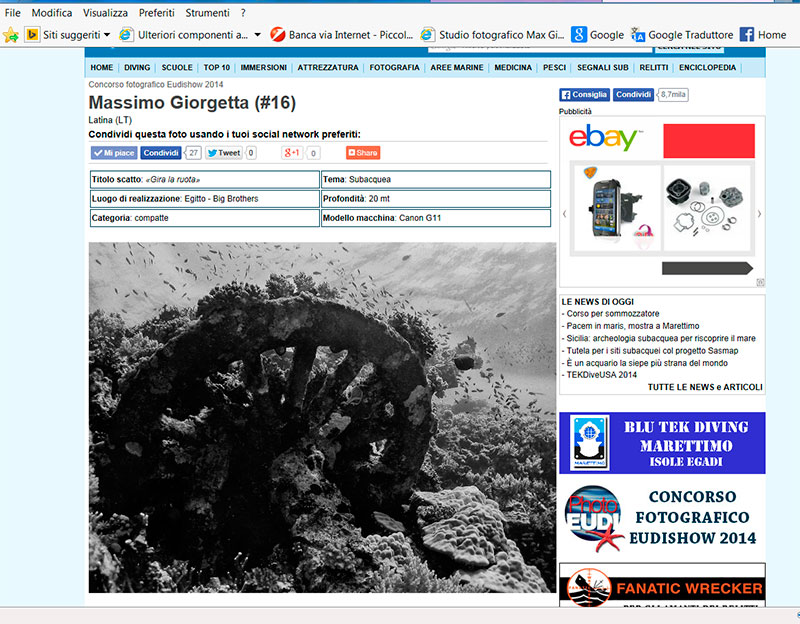Click the phone holder product thumbnail
This screenshot has width=800, height=624.
(618, 208)
